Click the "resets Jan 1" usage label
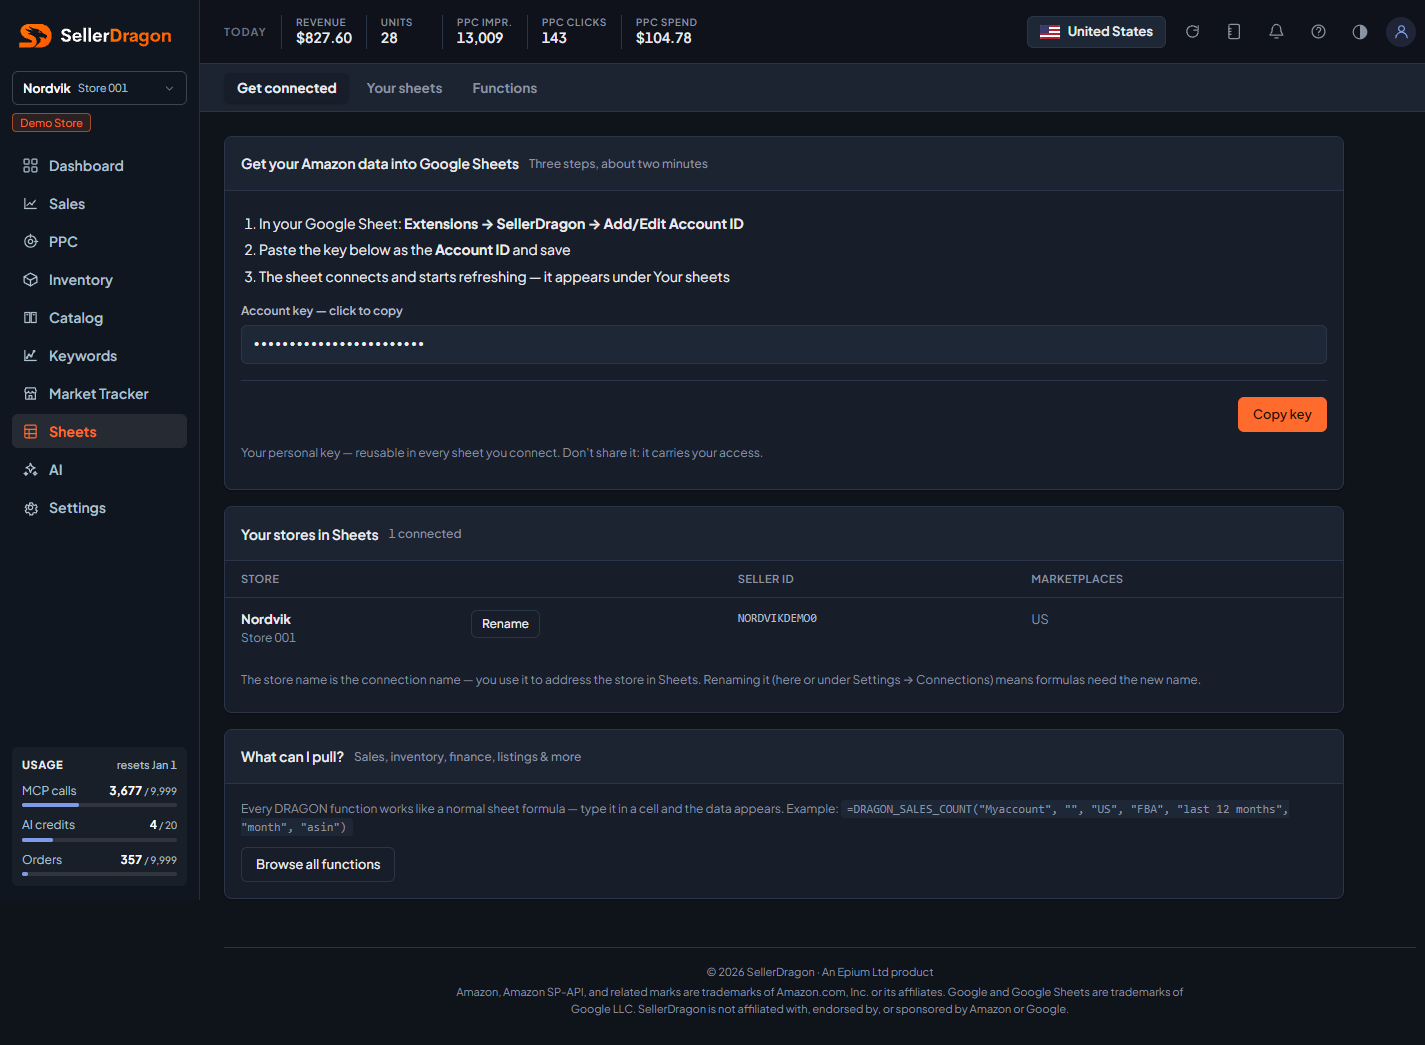The height and width of the screenshot is (1045, 1425). coord(146,765)
